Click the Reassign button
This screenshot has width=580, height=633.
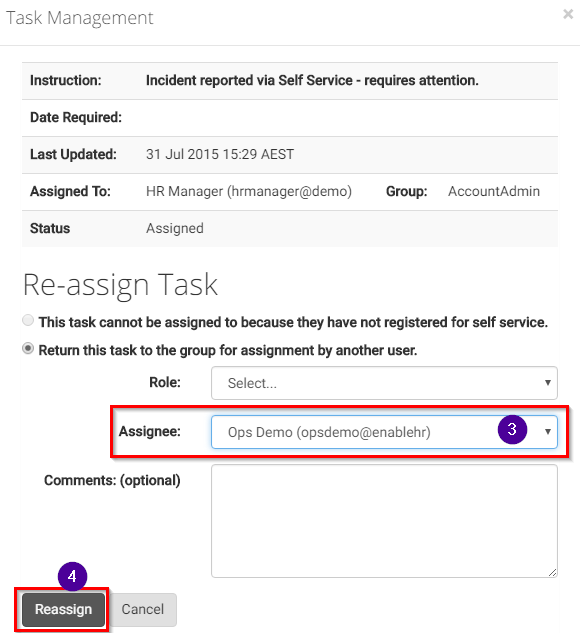[x=63, y=610]
